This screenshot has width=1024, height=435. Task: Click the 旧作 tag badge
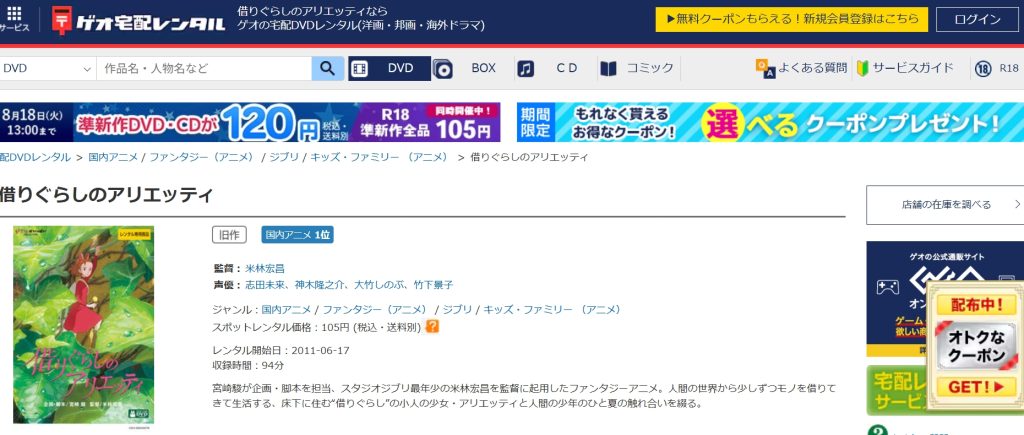tap(229, 235)
